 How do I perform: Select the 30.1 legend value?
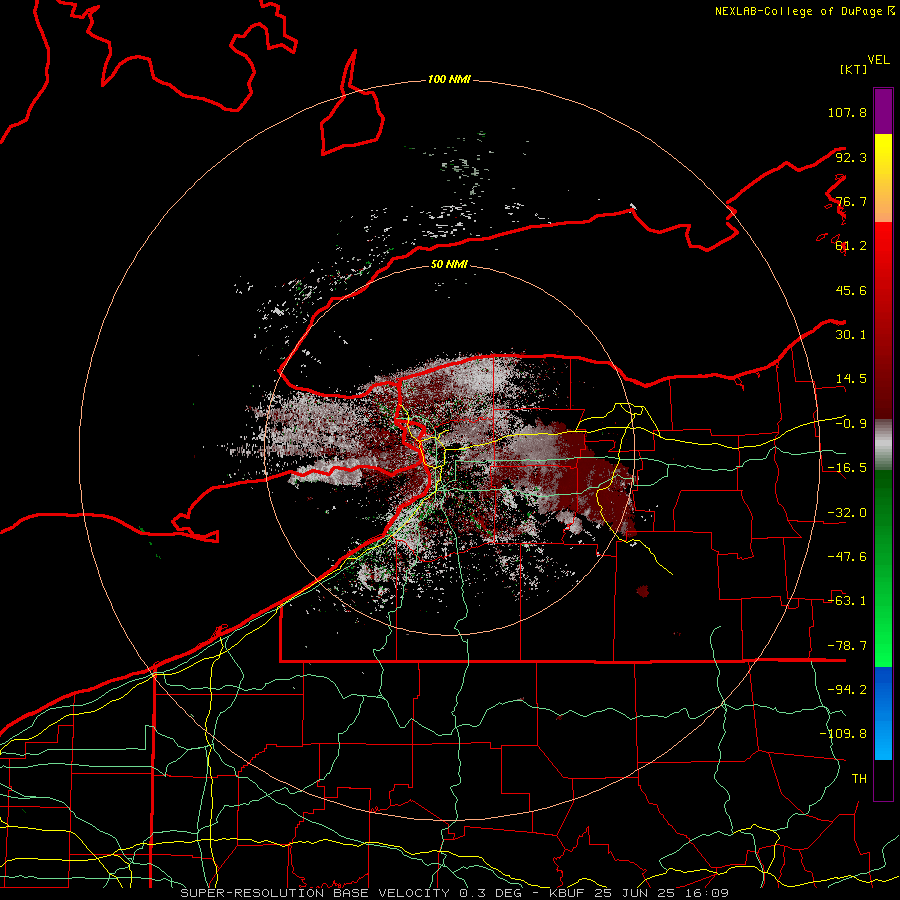click(x=851, y=335)
